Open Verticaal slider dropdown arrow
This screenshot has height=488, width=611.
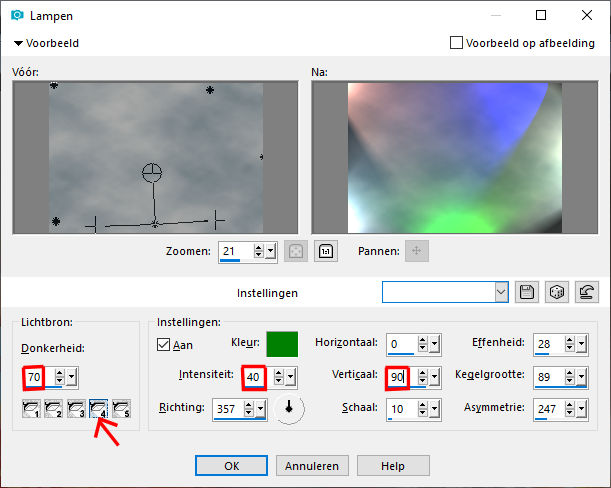click(x=434, y=377)
